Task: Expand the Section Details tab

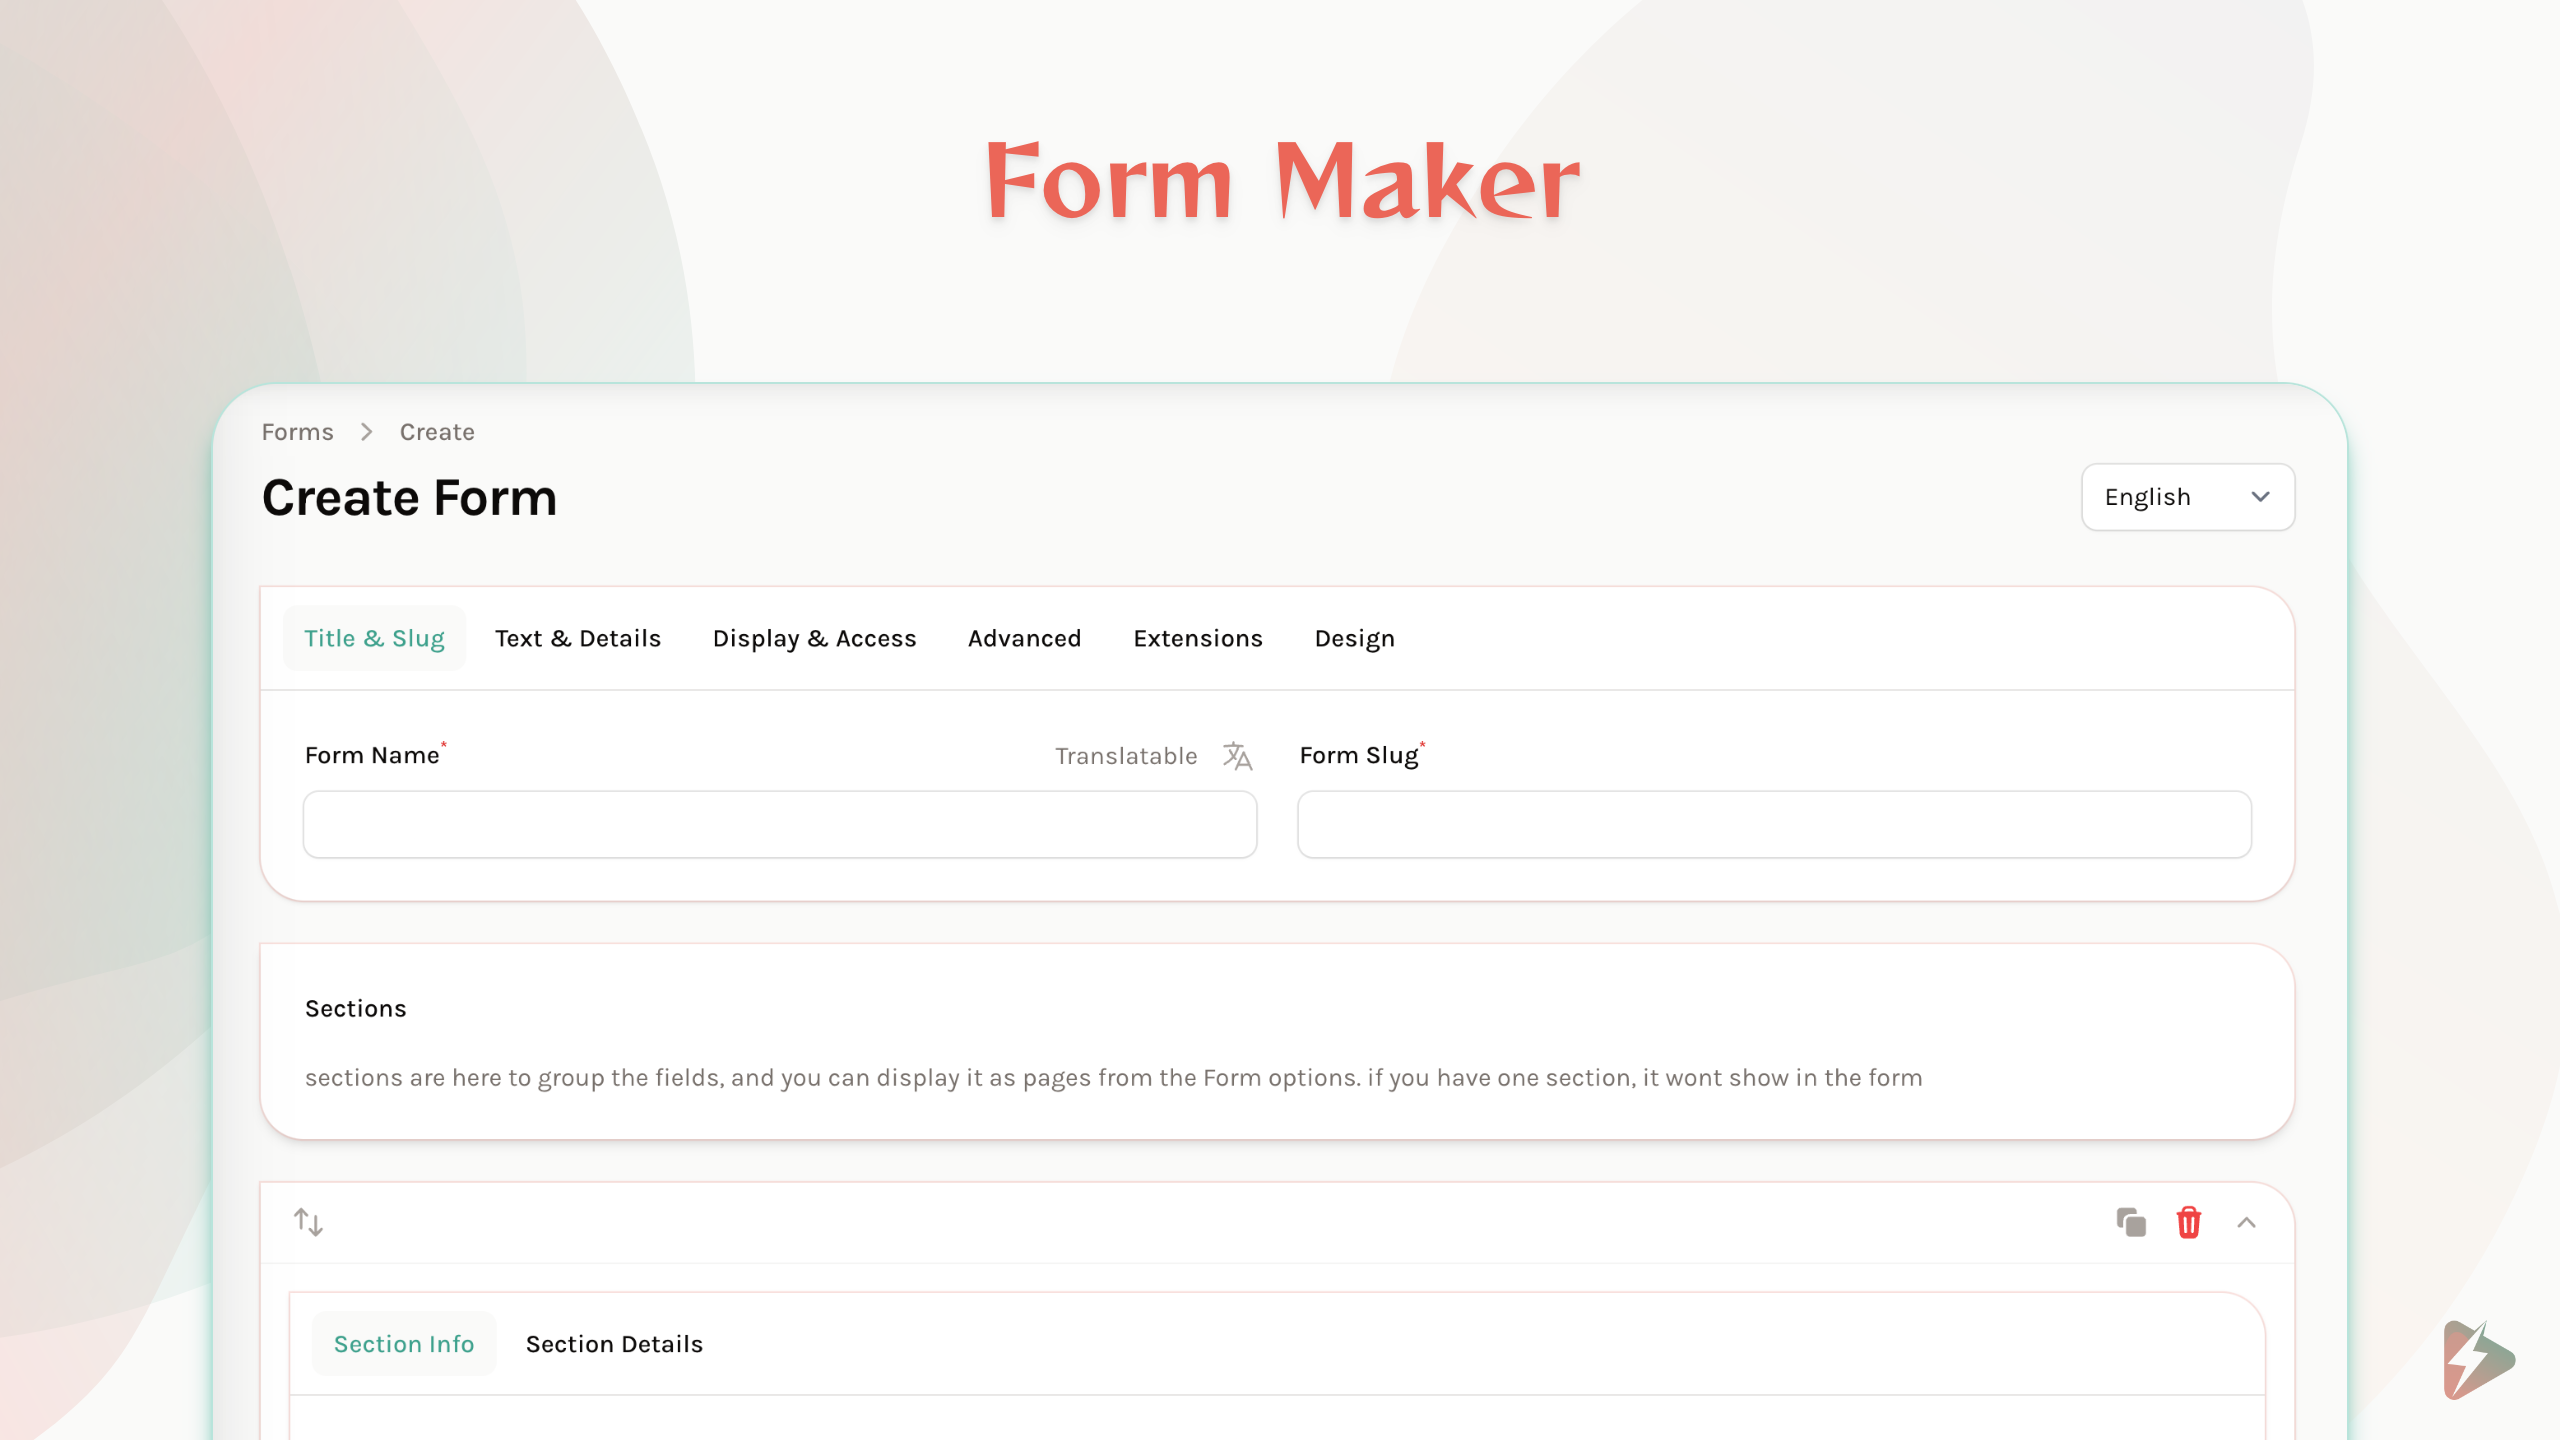Action: 614,1343
